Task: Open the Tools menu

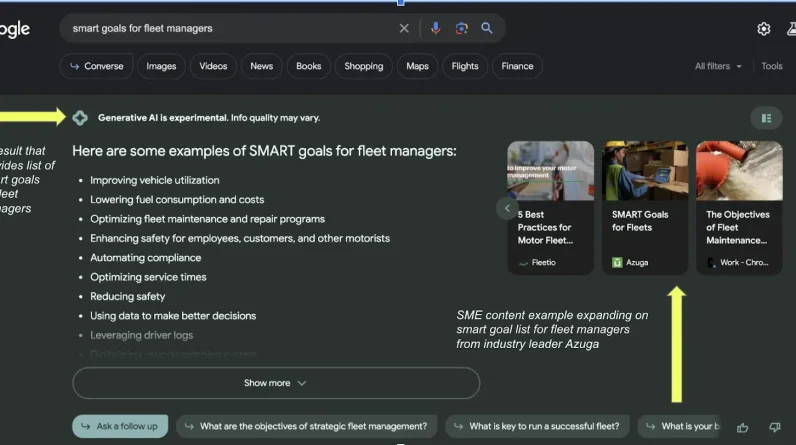Action: click(772, 66)
